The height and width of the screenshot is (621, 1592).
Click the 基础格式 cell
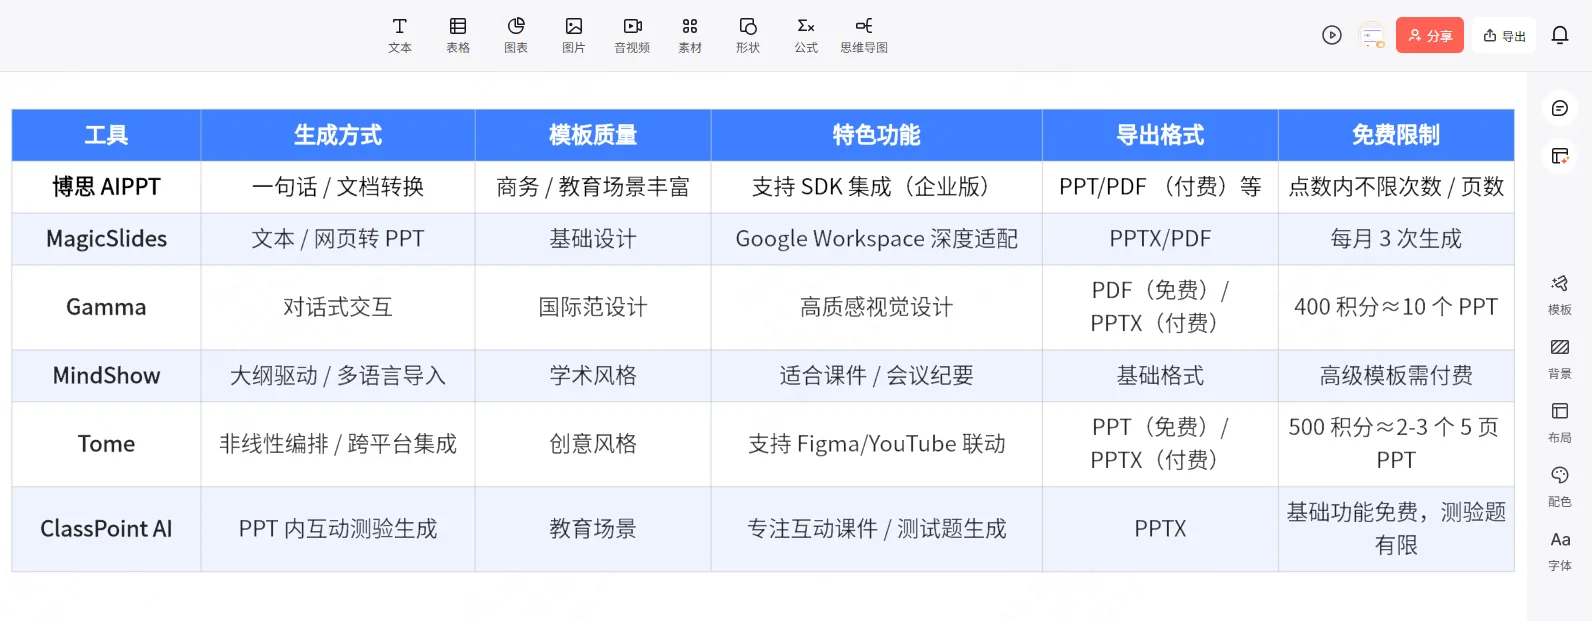(1160, 376)
